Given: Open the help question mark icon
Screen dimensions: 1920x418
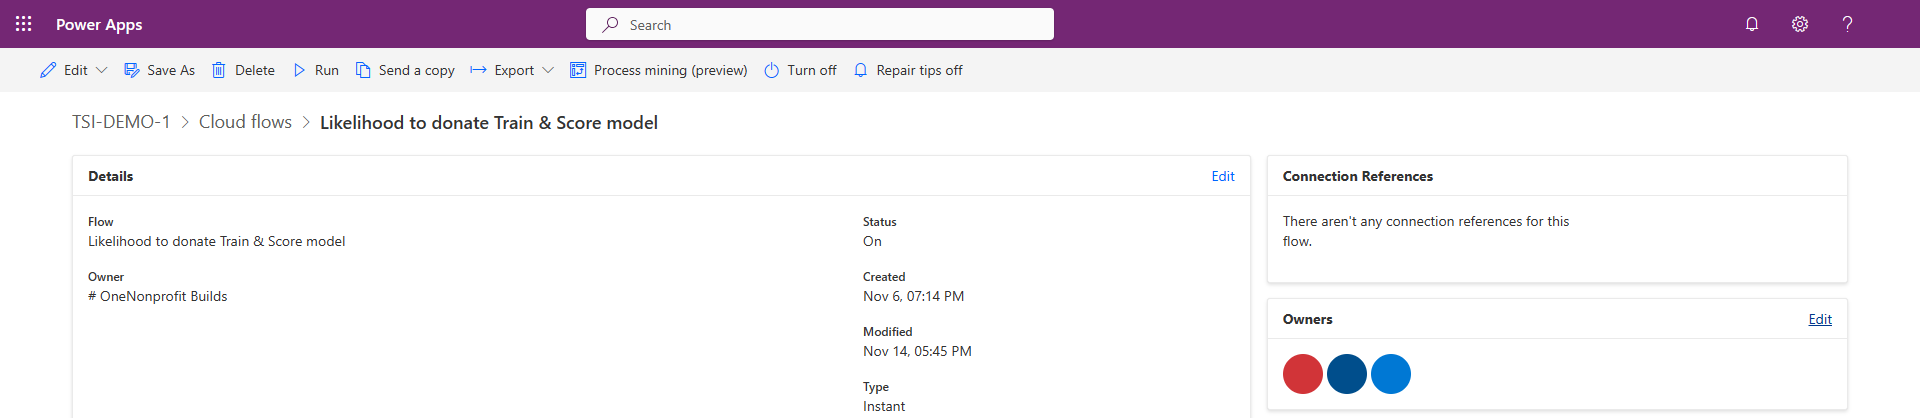Looking at the screenshot, I should [1847, 24].
